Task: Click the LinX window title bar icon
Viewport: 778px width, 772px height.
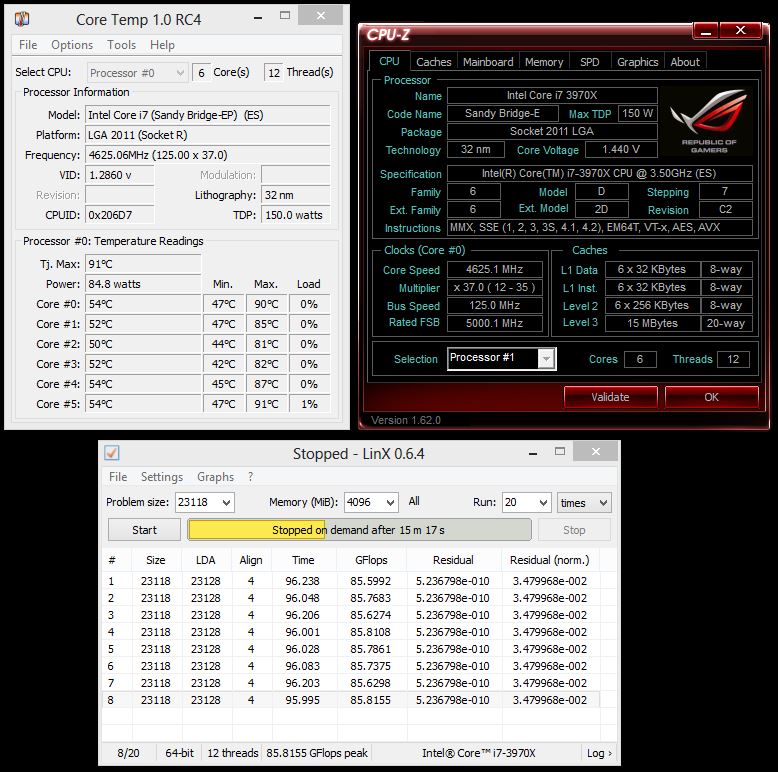Action: 112,453
